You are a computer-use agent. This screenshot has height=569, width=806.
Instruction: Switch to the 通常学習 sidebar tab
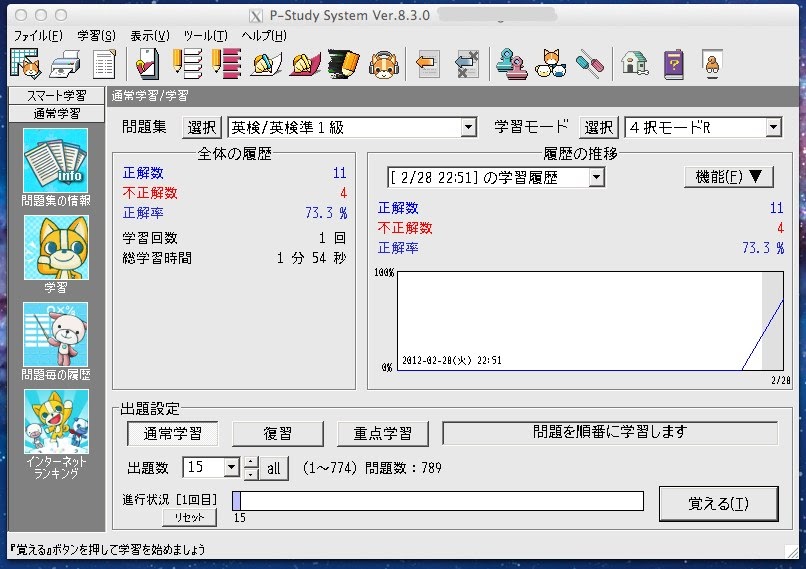pyautogui.click(x=57, y=114)
